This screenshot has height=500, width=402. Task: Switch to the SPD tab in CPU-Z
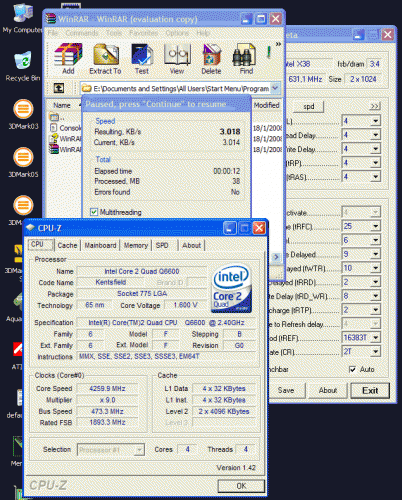162,245
